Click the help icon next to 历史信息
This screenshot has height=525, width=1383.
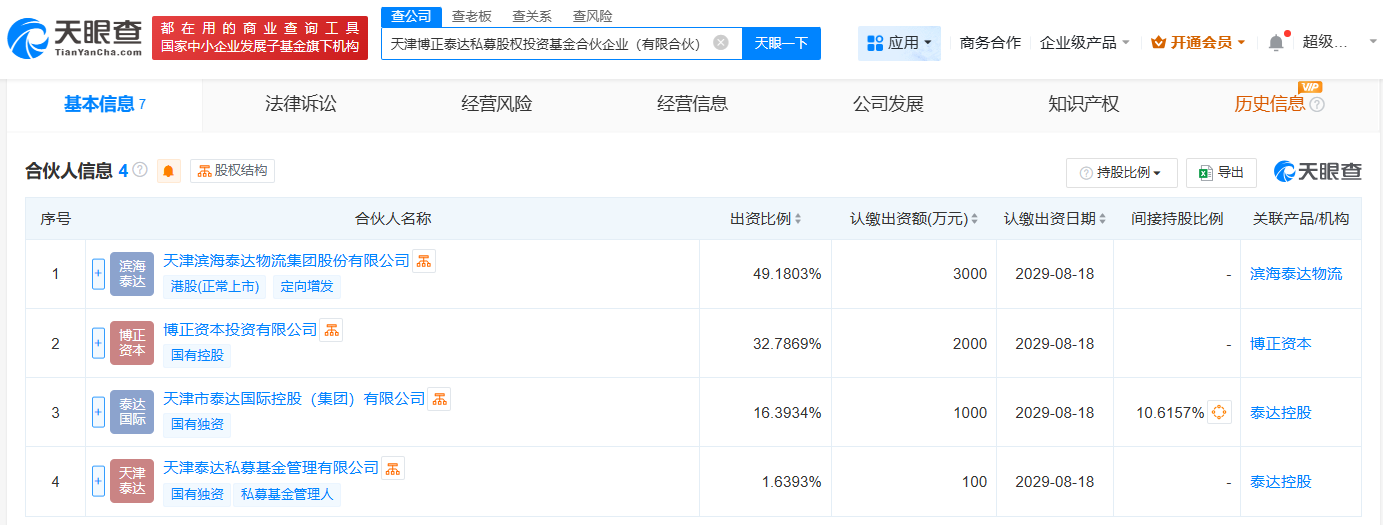point(1317,104)
